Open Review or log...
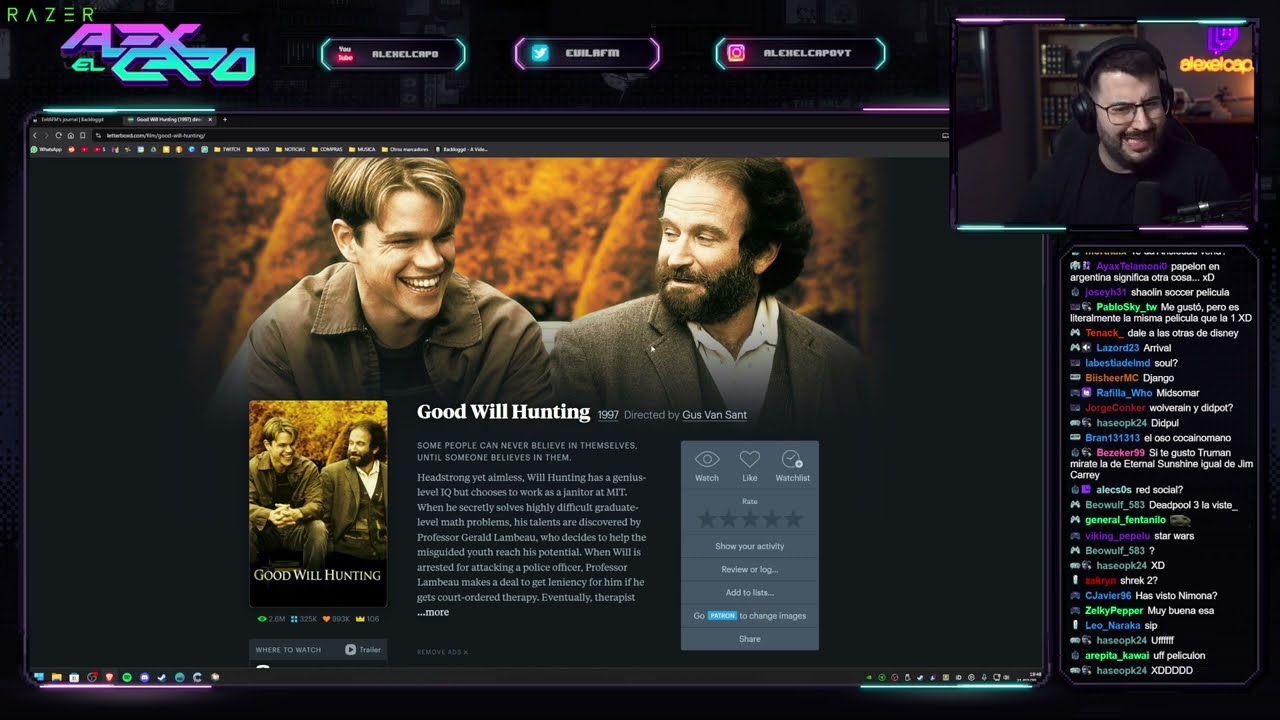The width and height of the screenshot is (1280, 720). [x=750, y=569]
